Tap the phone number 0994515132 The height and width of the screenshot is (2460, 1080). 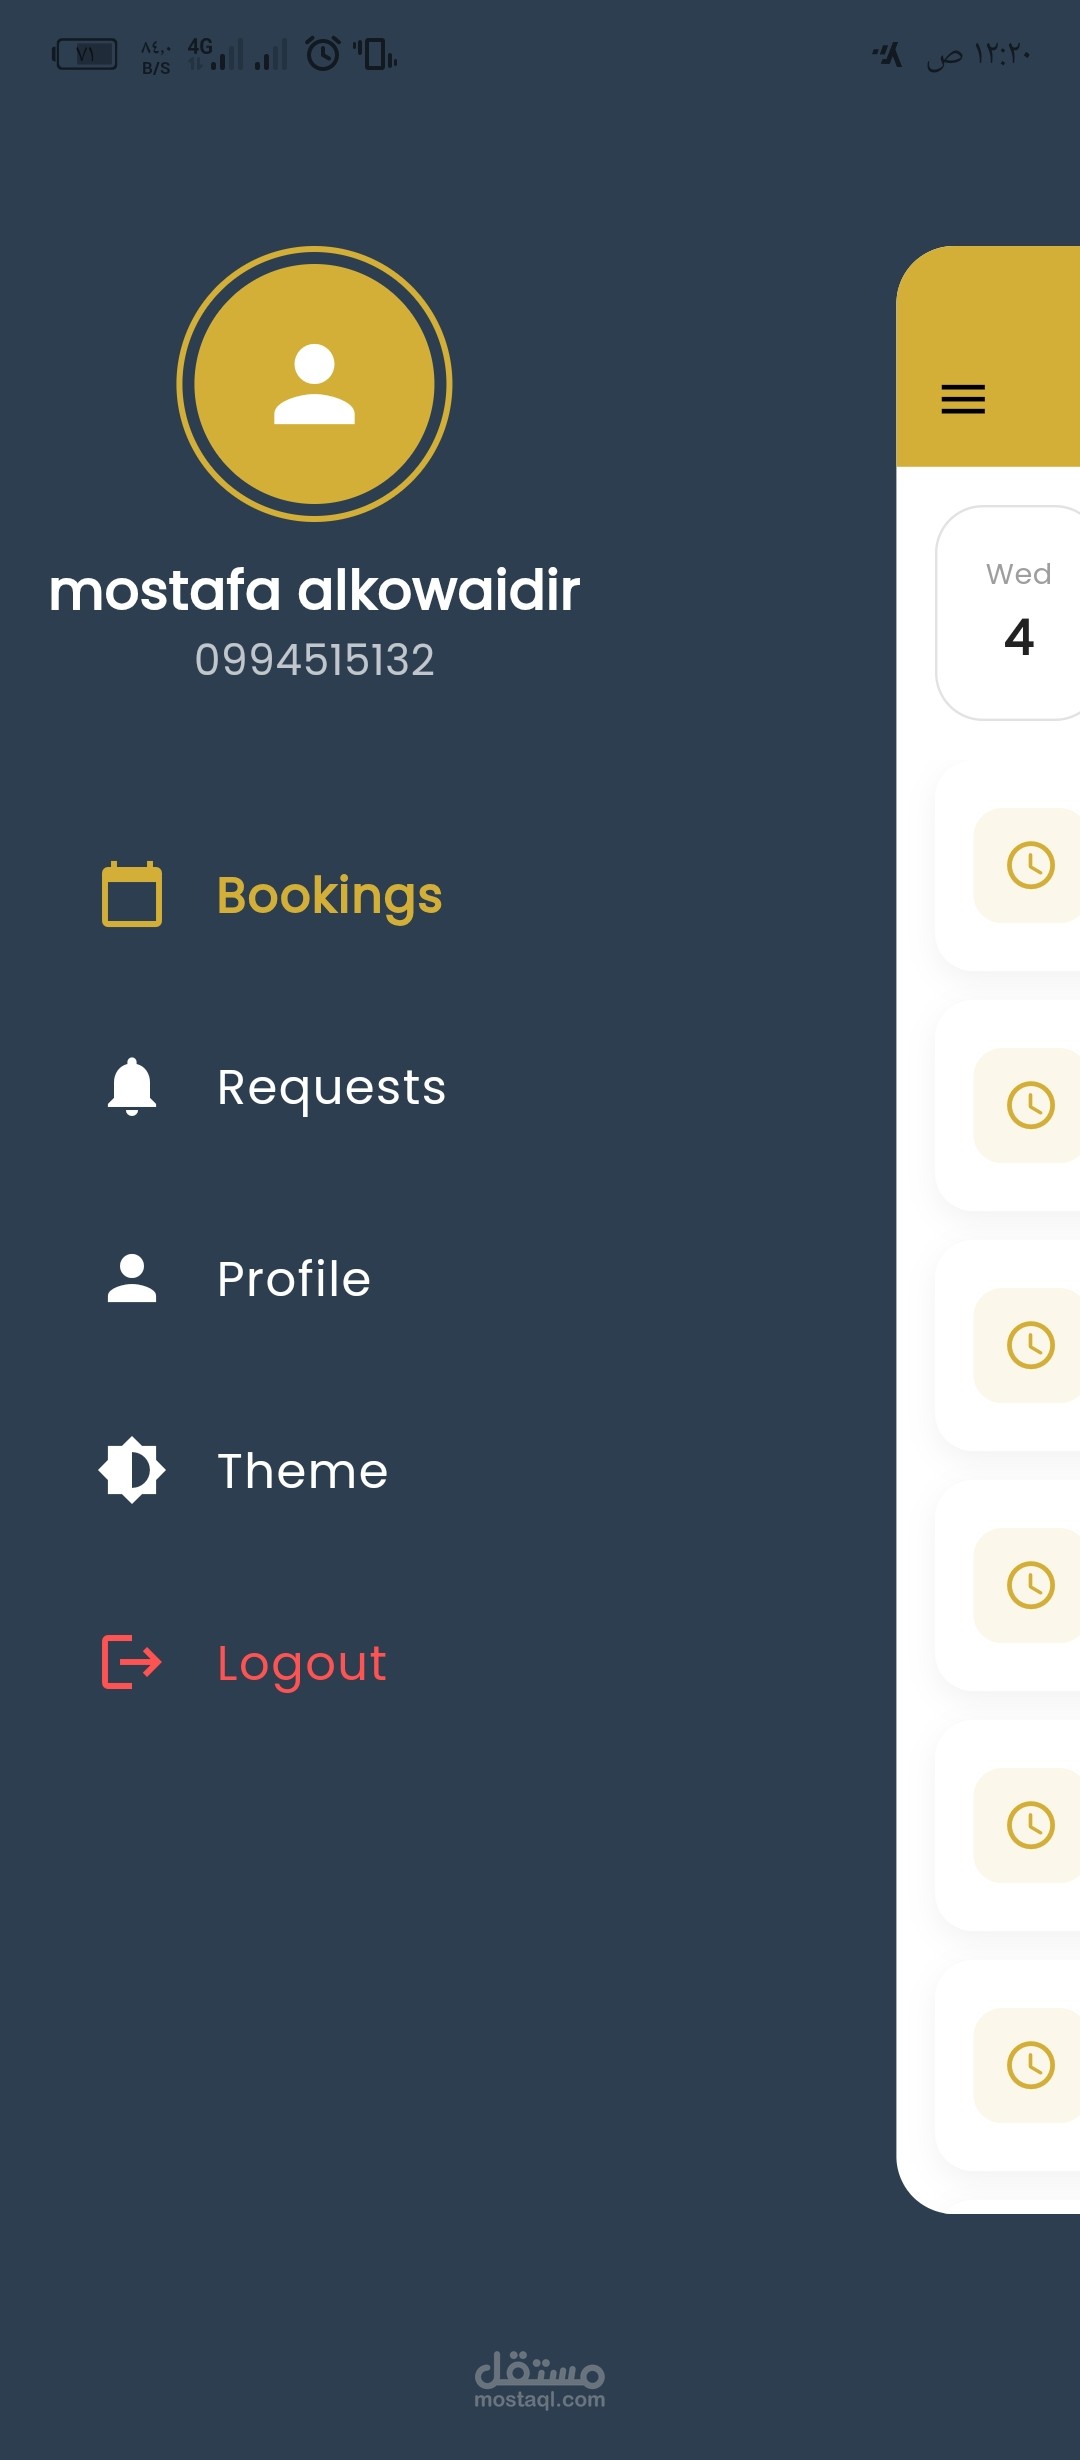pyautogui.click(x=314, y=660)
